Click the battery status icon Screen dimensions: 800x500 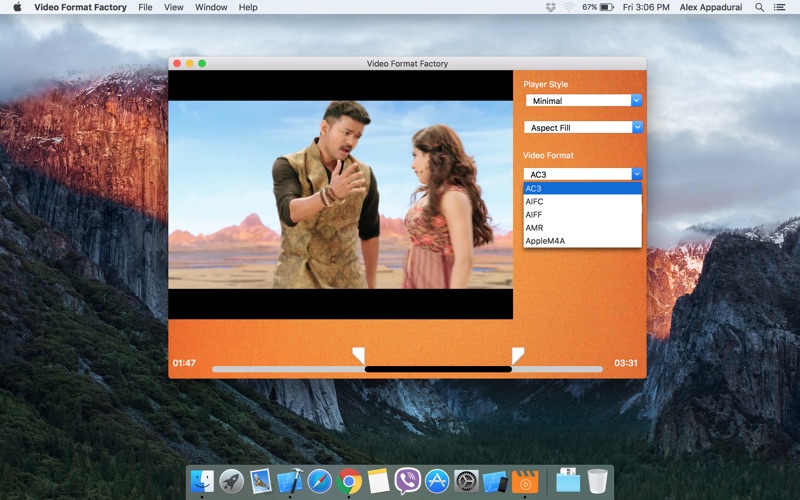coord(606,7)
